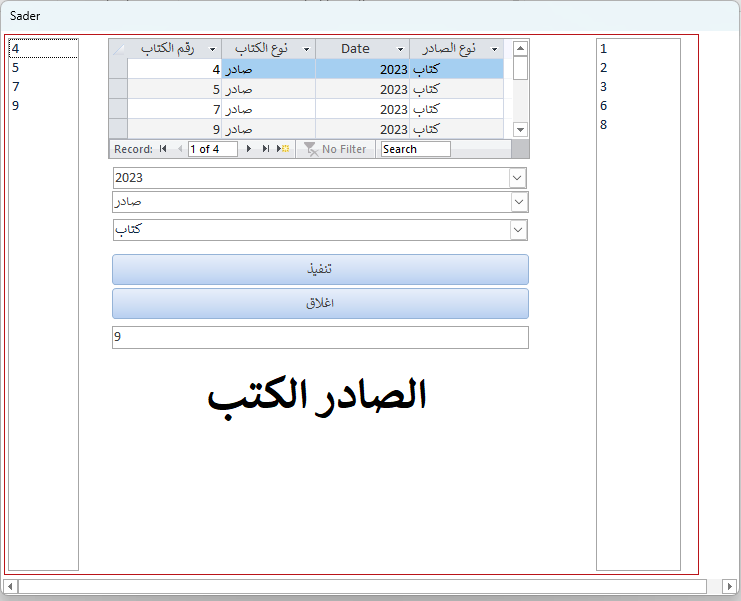This screenshot has height=601, width=741.
Task: Click Date cell in row 7
Action: pyautogui.click(x=362, y=109)
